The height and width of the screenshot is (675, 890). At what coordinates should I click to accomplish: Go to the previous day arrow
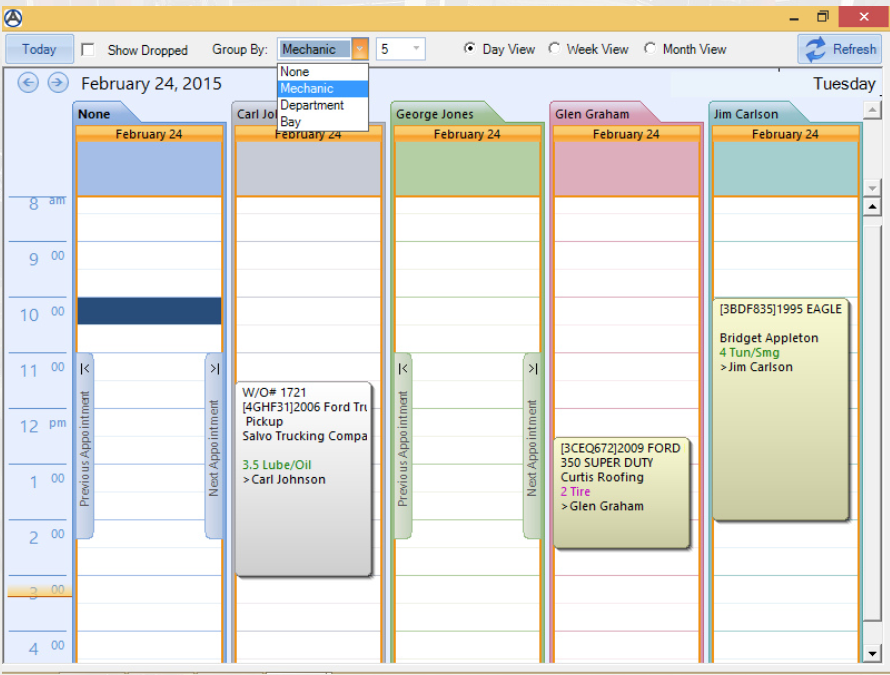pos(28,83)
